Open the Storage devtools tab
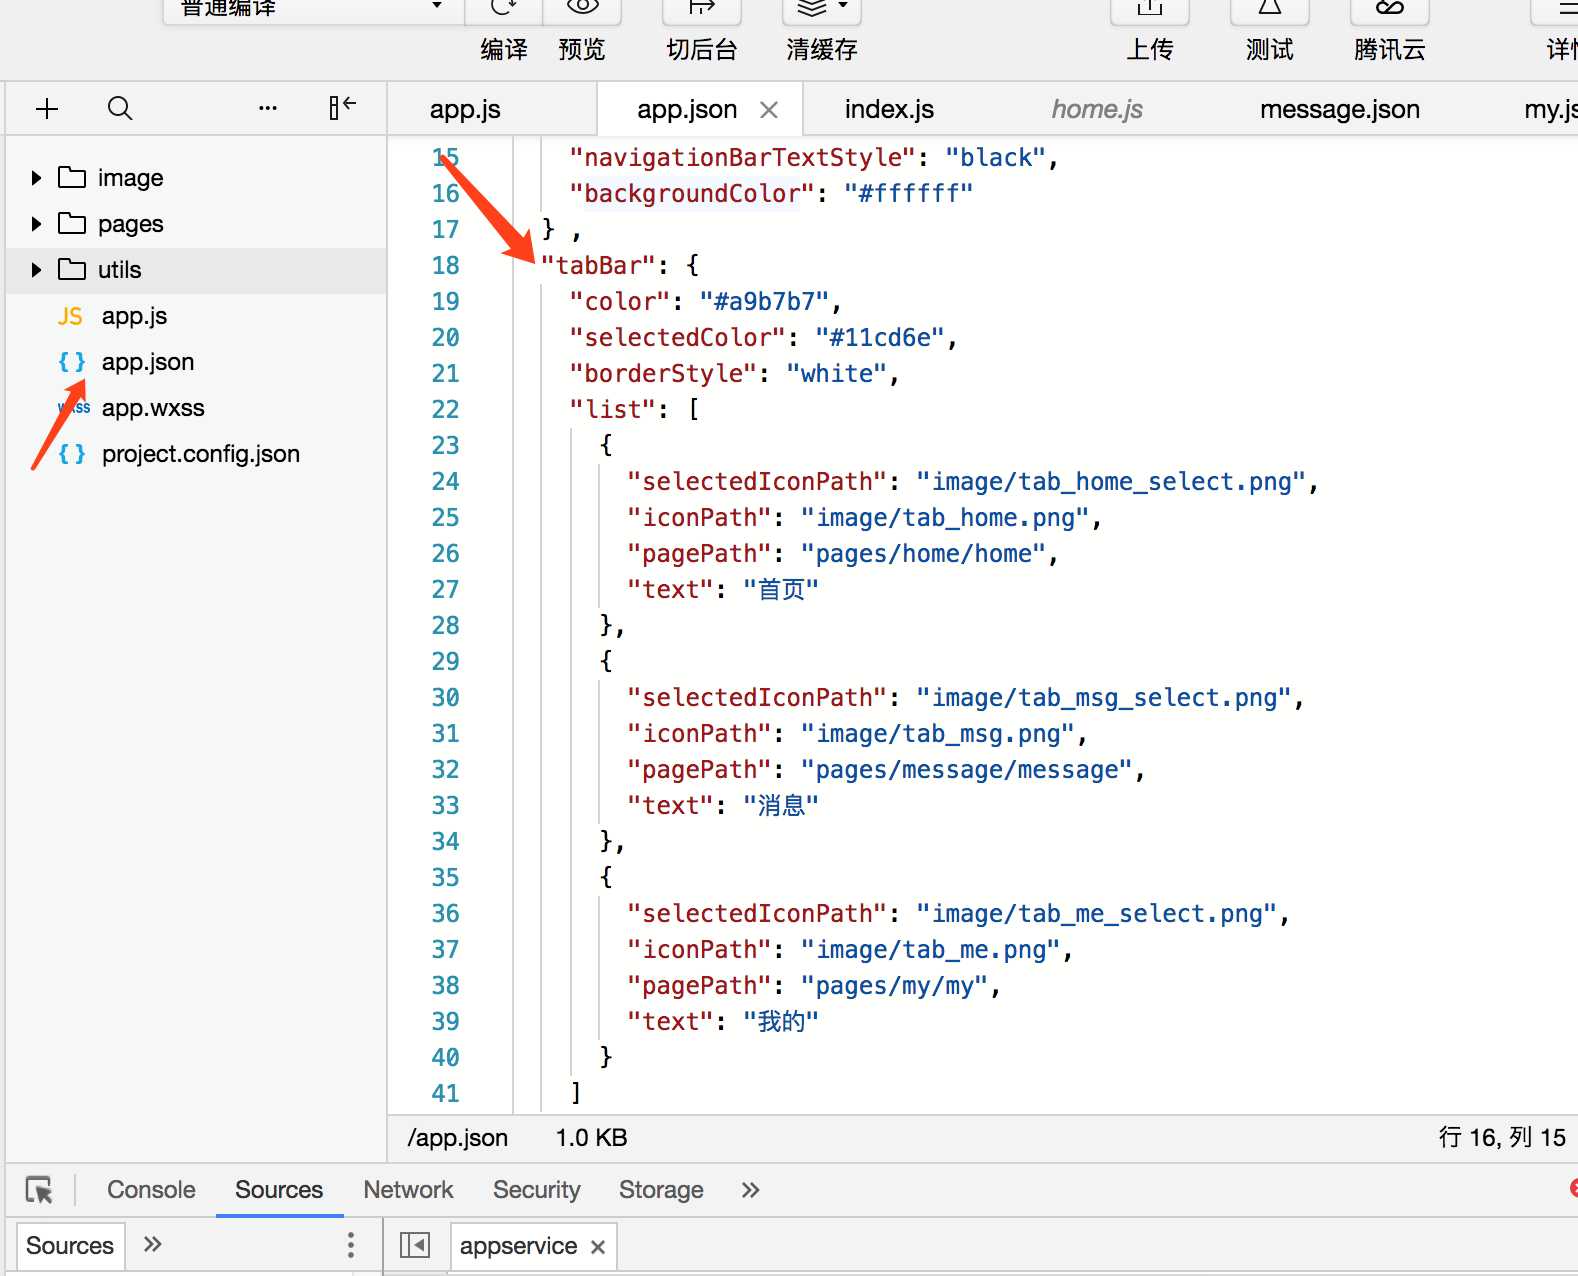 pyautogui.click(x=661, y=1190)
